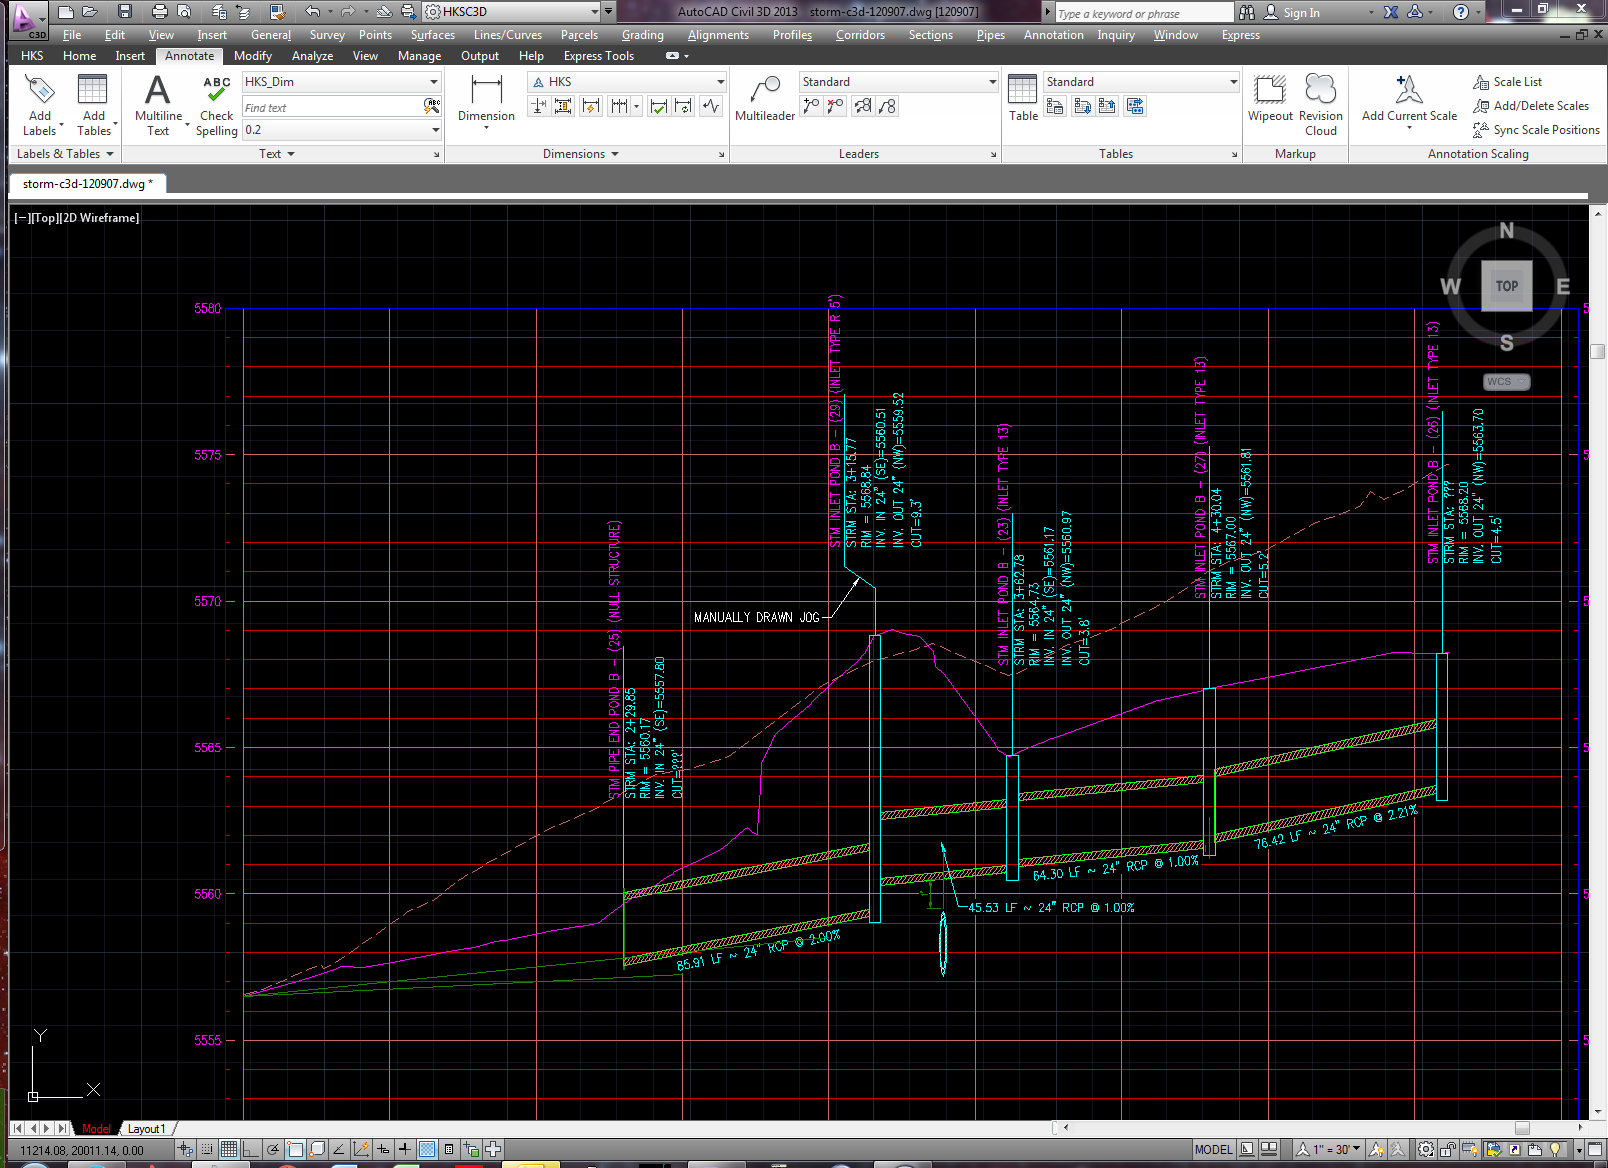Click Add Tables icon
The width and height of the screenshot is (1608, 1168).
[93, 104]
